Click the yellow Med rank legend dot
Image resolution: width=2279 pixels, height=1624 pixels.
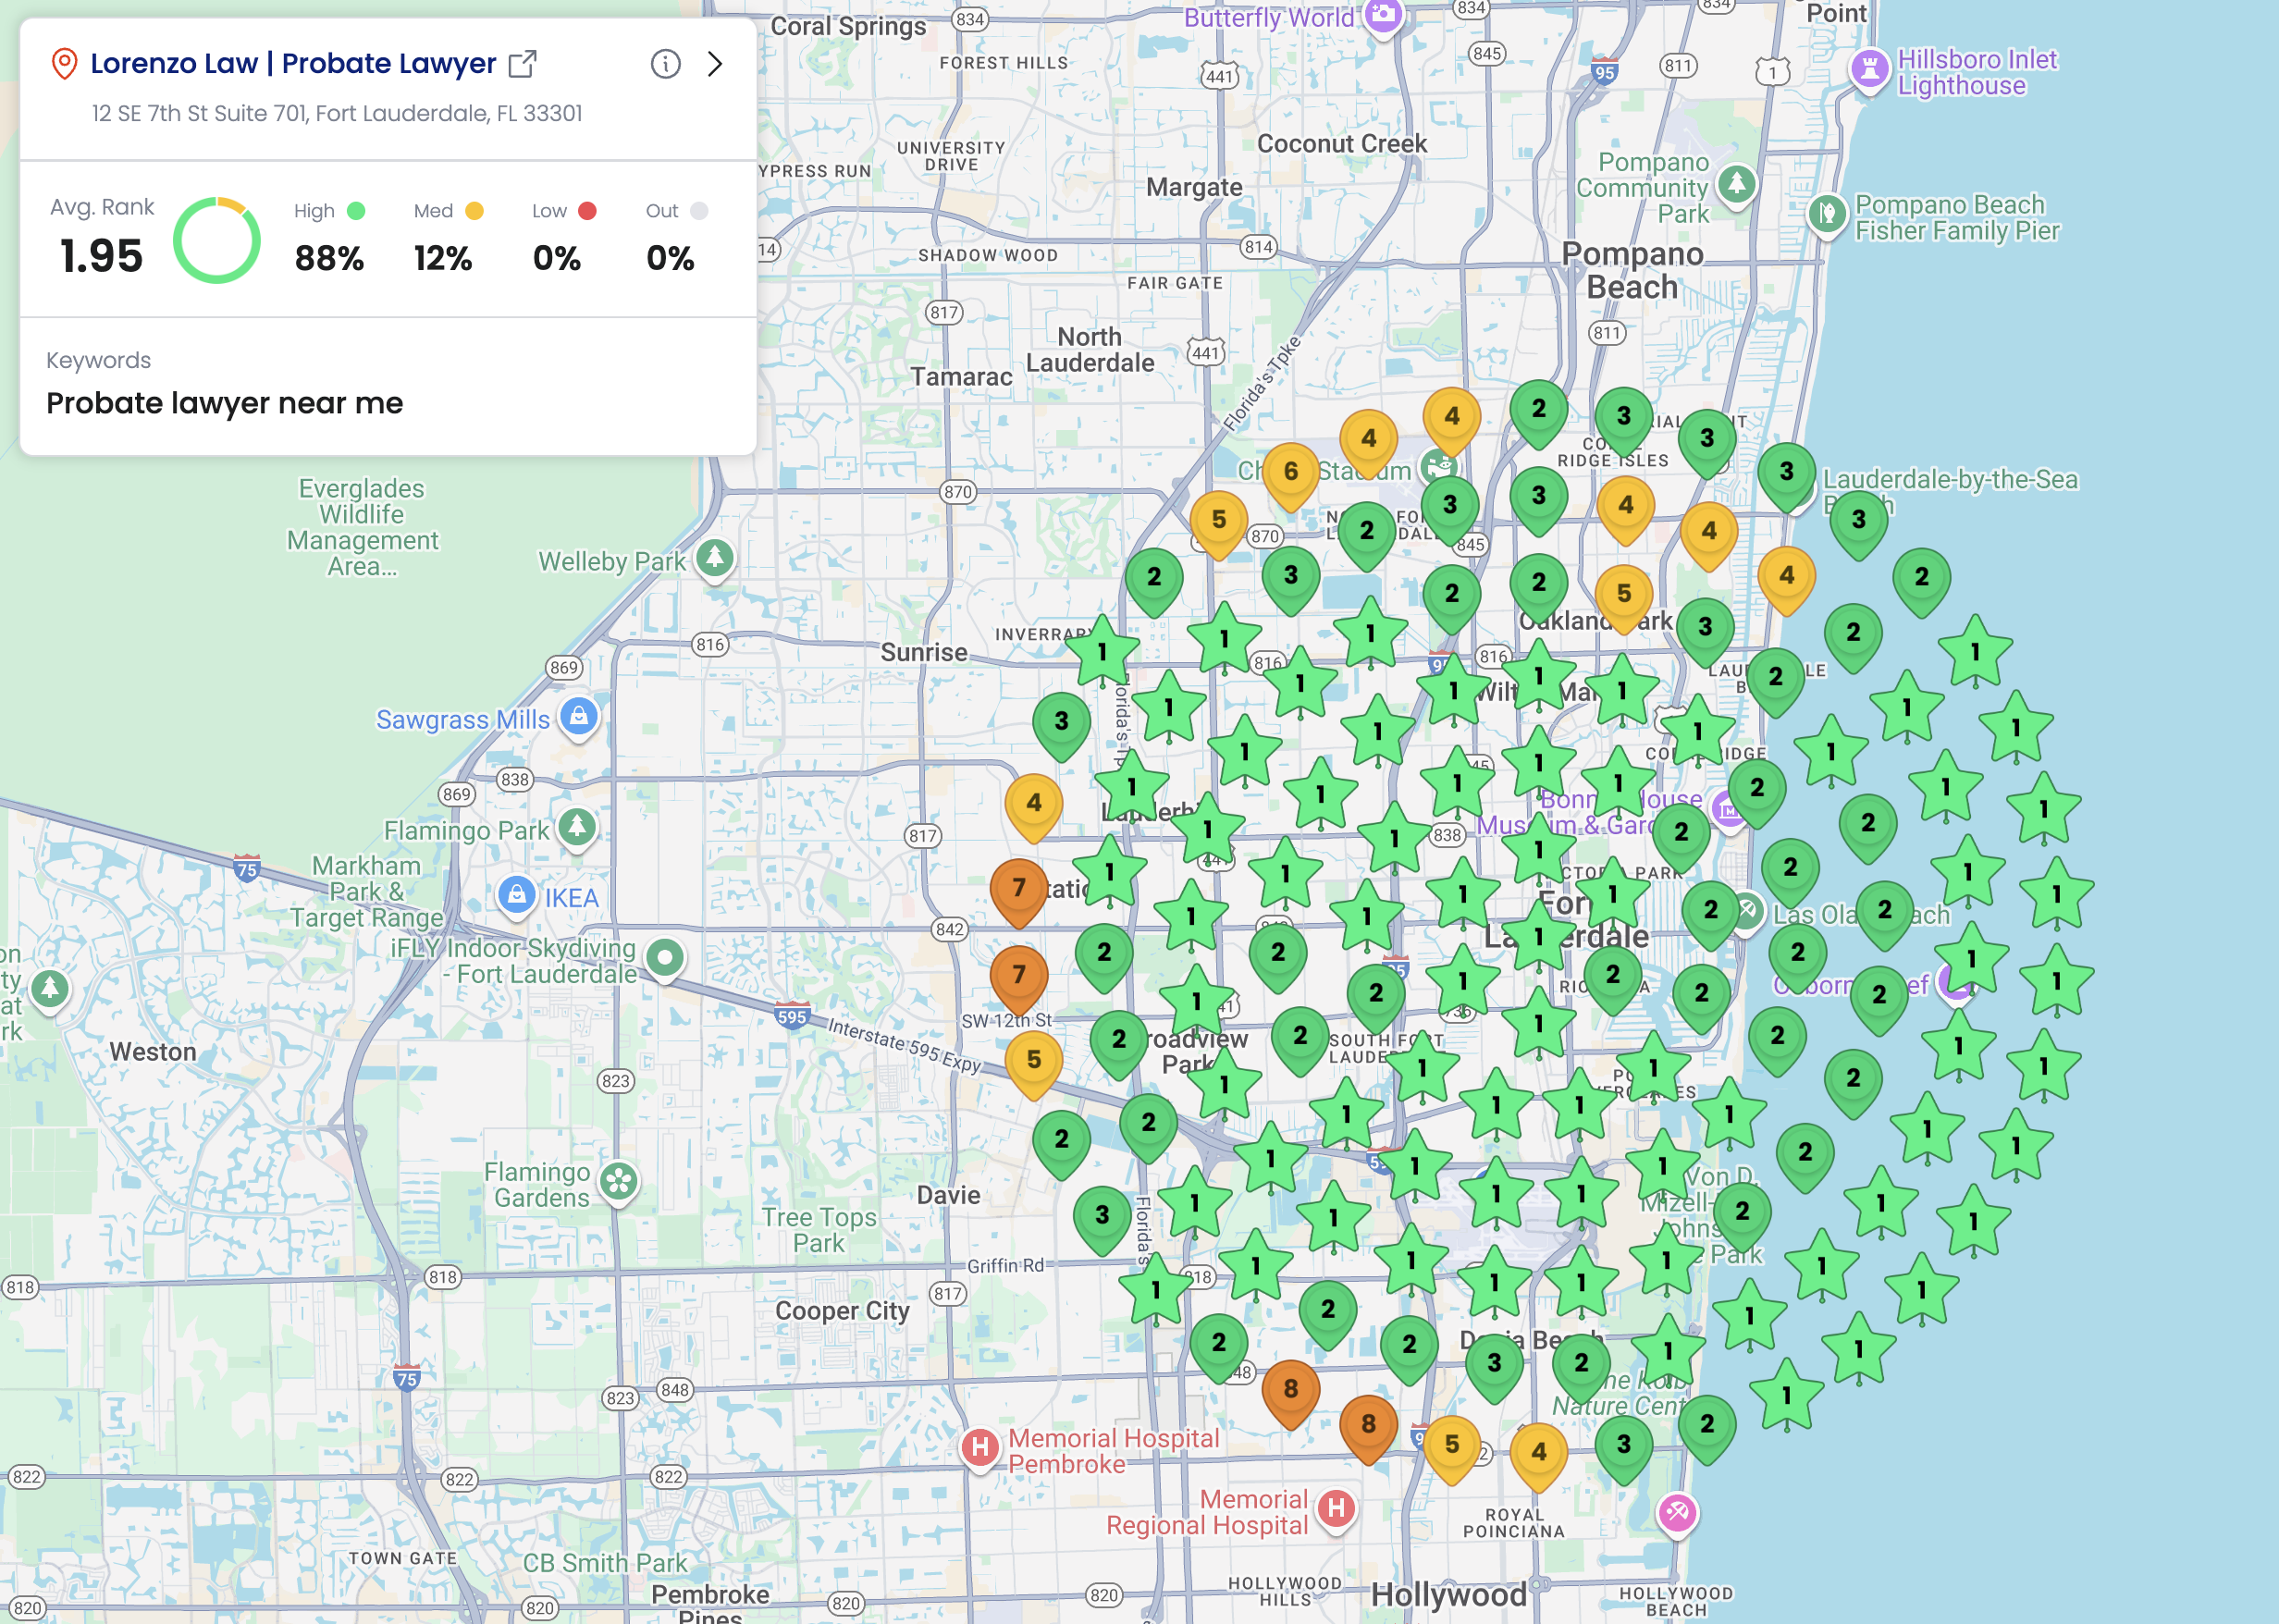(x=475, y=211)
